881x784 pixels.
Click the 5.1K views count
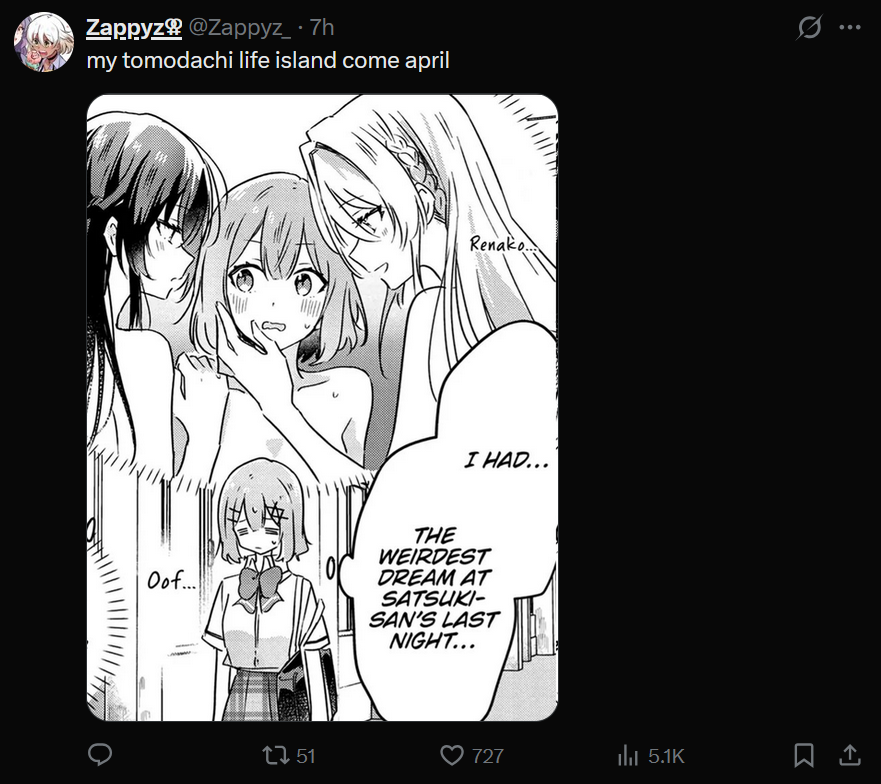pos(666,756)
